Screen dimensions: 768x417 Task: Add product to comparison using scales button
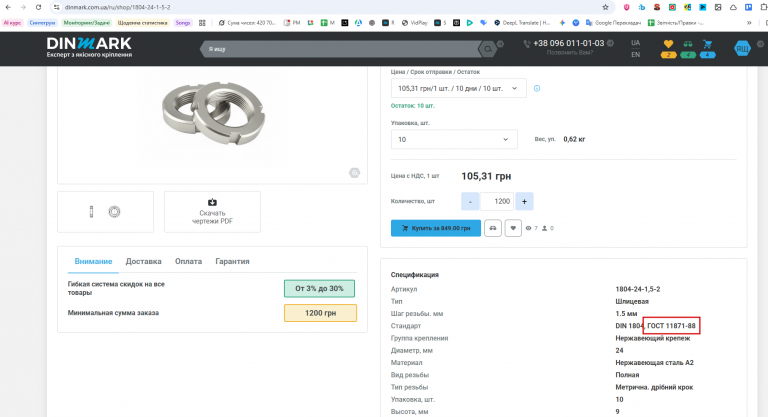(493, 228)
